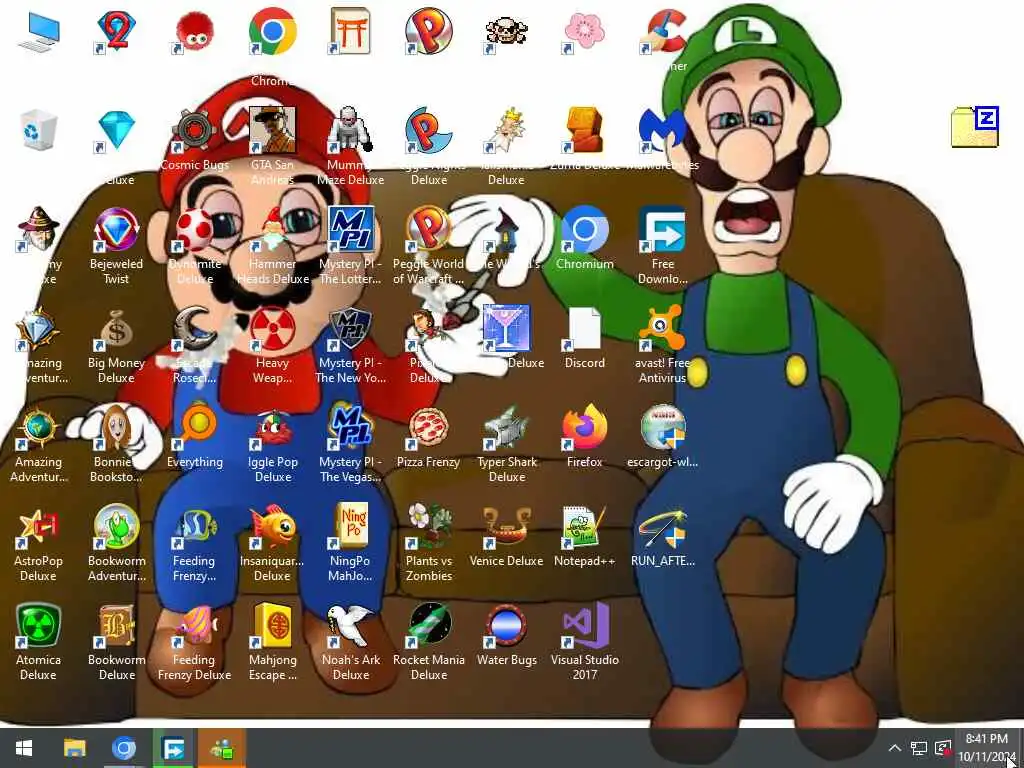Select the Atomica Deluxe icon
The height and width of the screenshot is (768, 1024).
39,641
